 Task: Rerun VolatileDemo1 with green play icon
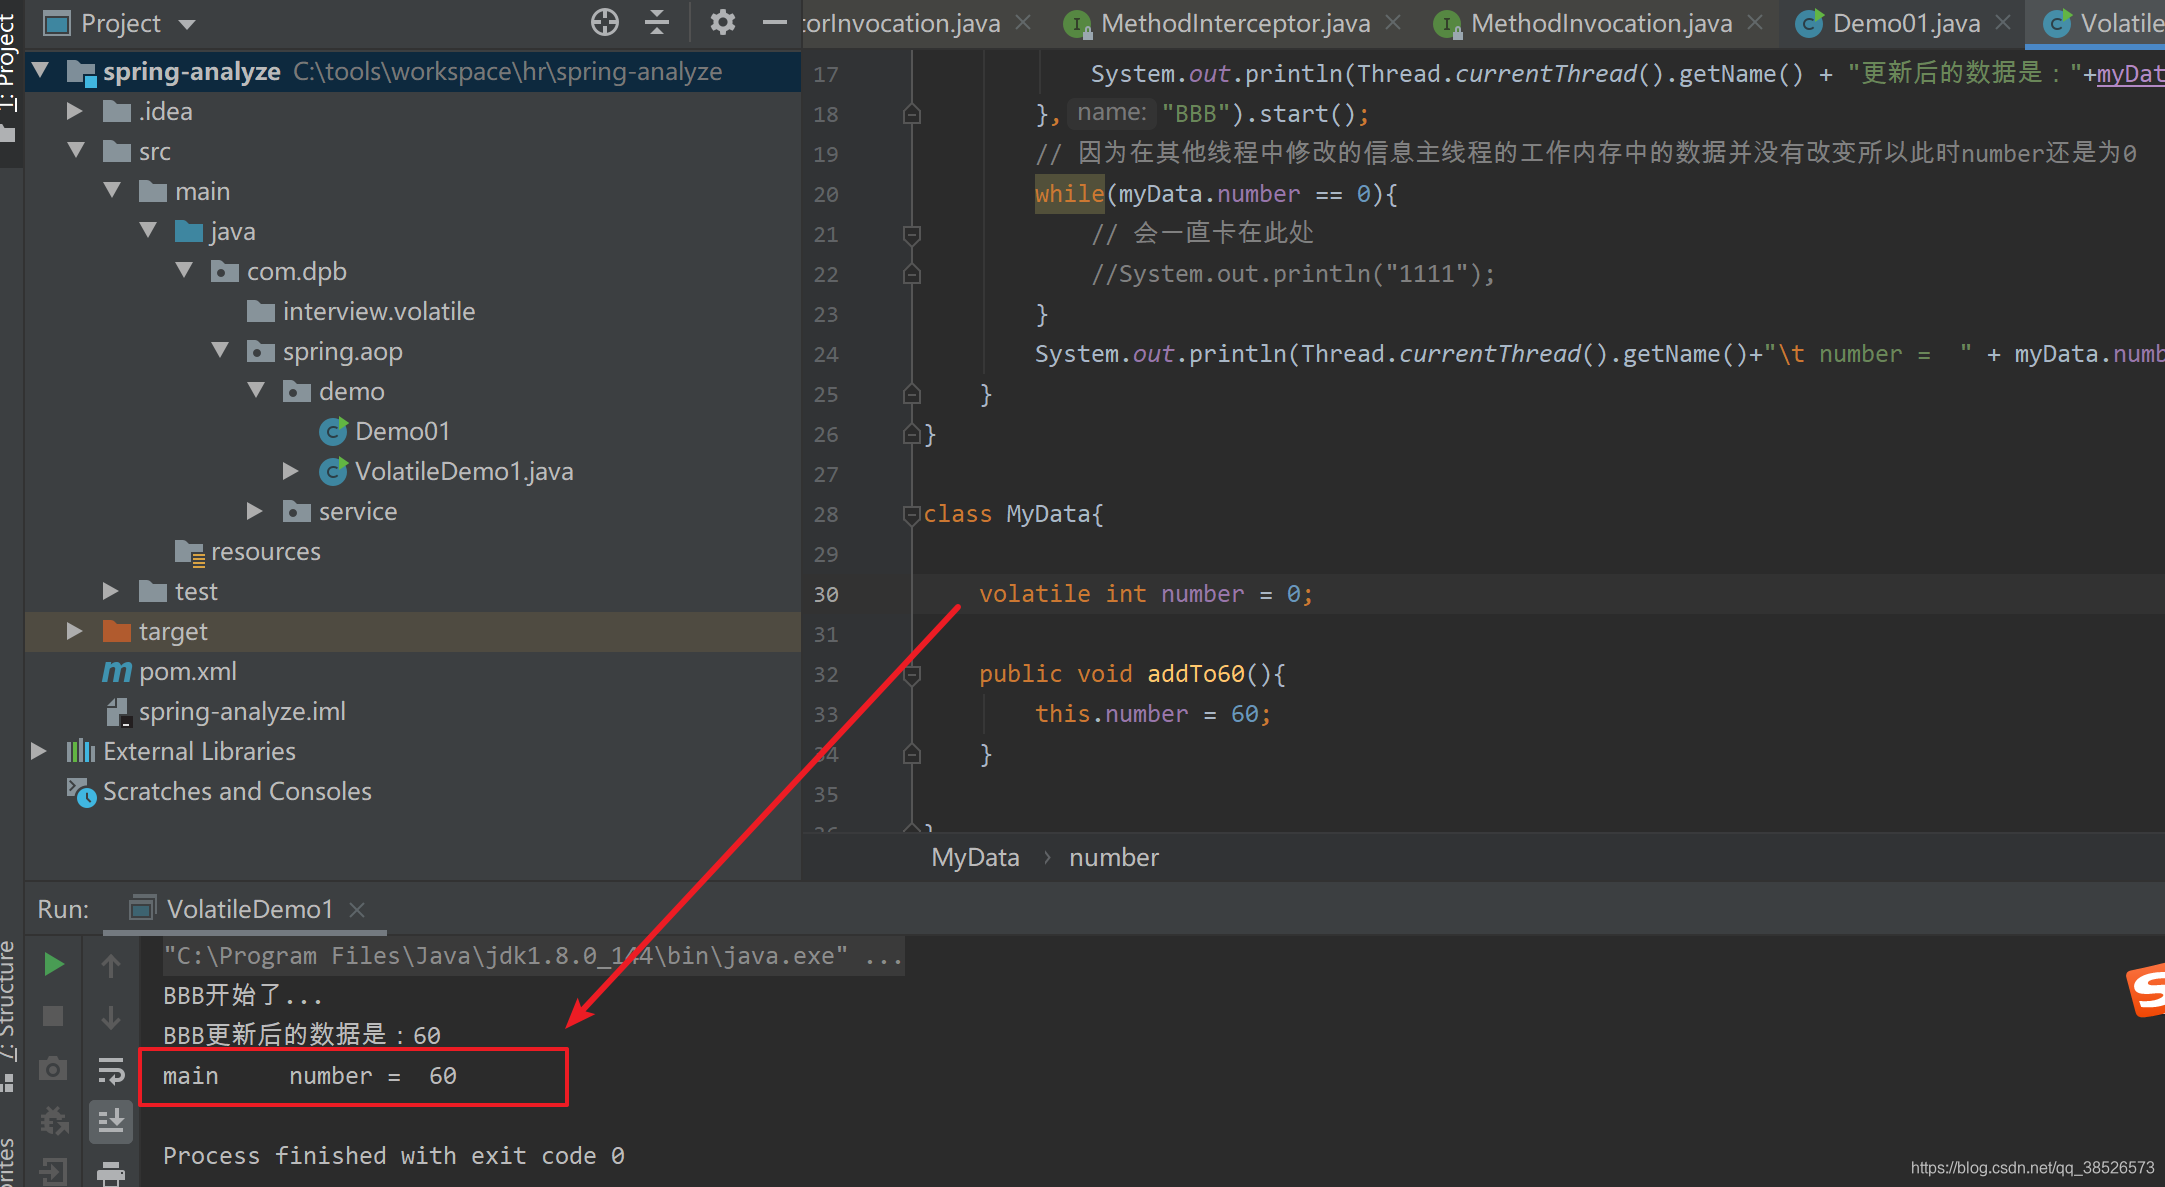point(54,964)
